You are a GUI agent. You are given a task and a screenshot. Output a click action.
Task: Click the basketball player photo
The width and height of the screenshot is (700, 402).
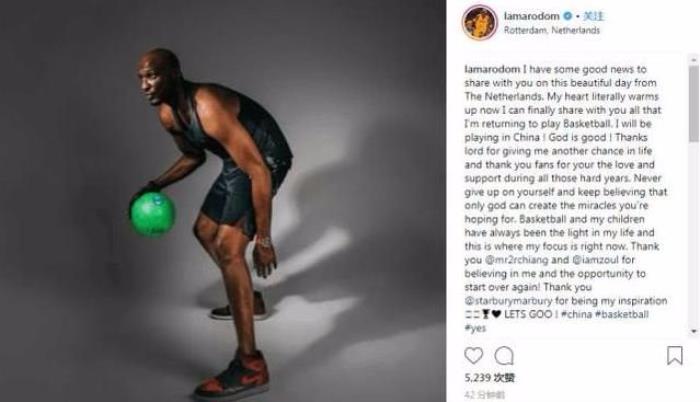[223, 201]
